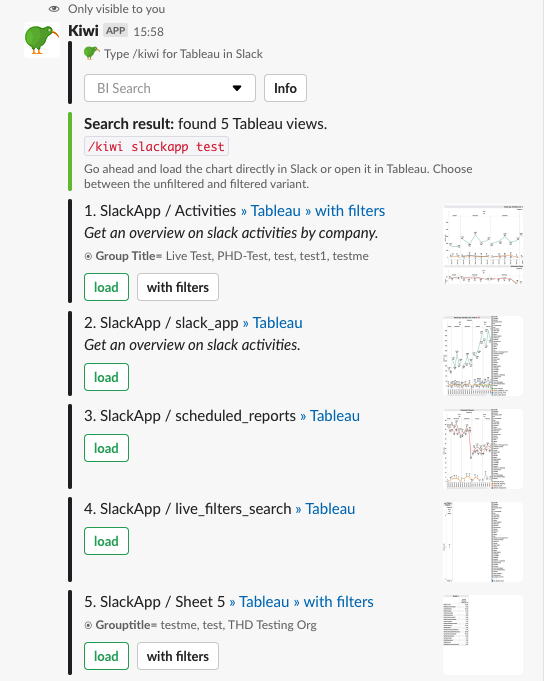Viewport: 544px width, 681px height.
Task: Open the Tableau link for slack_app
Action: (x=277, y=323)
